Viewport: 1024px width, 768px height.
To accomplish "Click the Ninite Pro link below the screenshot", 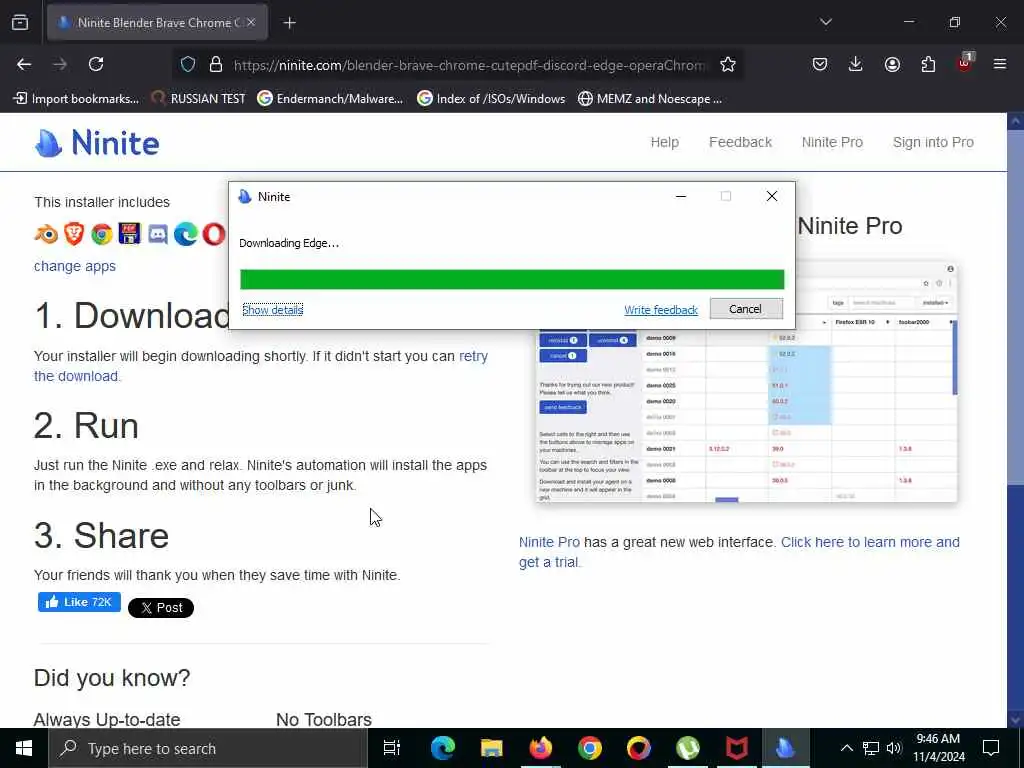I will point(549,542).
